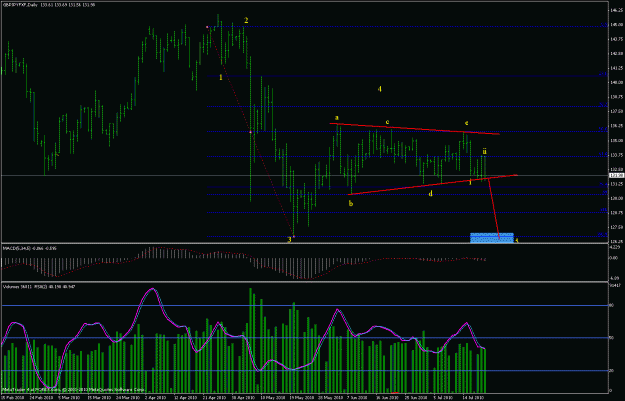Click the MetaTrader copyright text

tap(73, 390)
